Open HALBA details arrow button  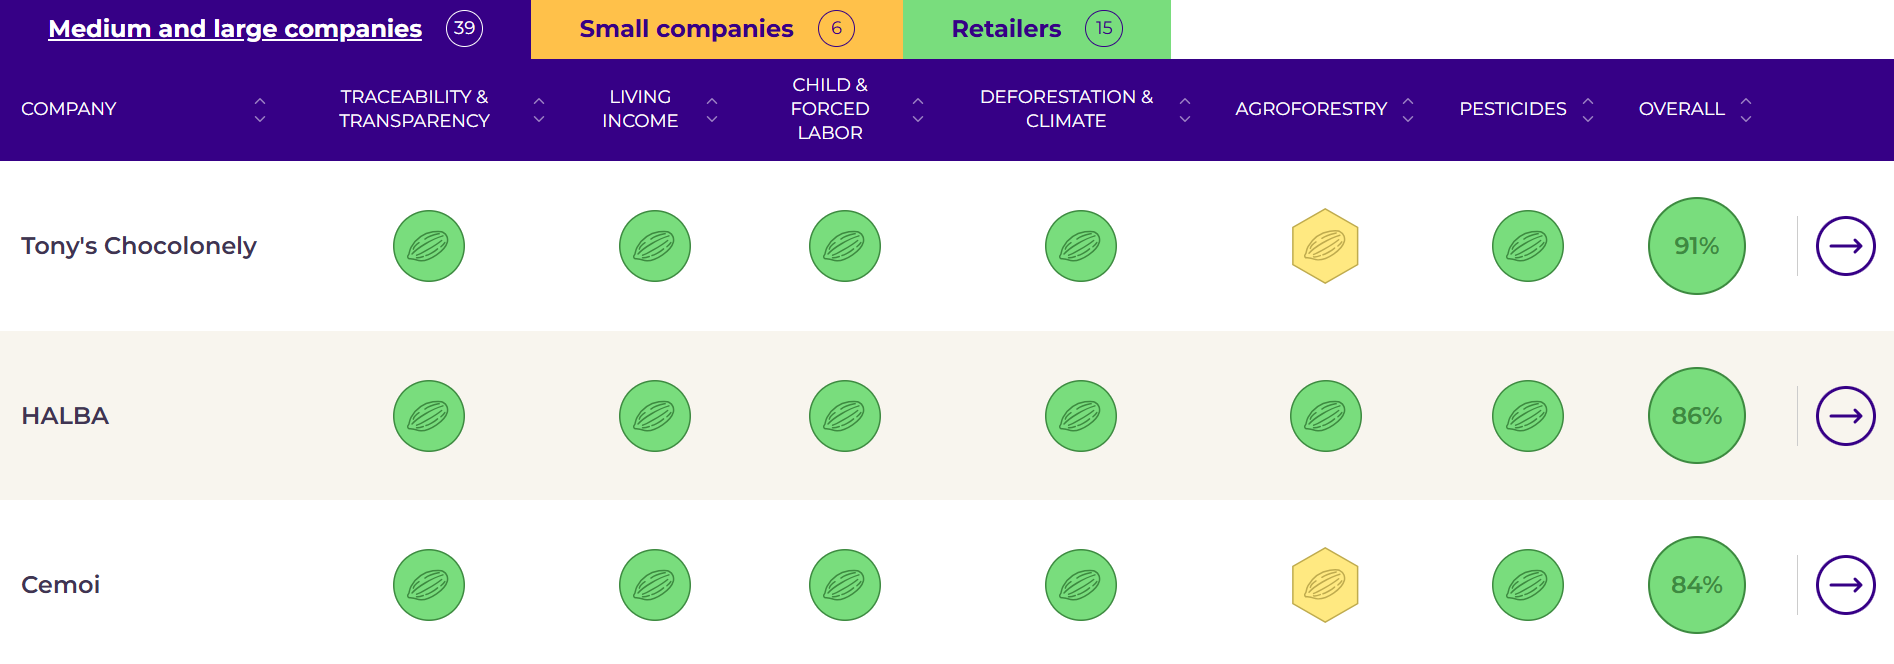pyautogui.click(x=1845, y=416)
